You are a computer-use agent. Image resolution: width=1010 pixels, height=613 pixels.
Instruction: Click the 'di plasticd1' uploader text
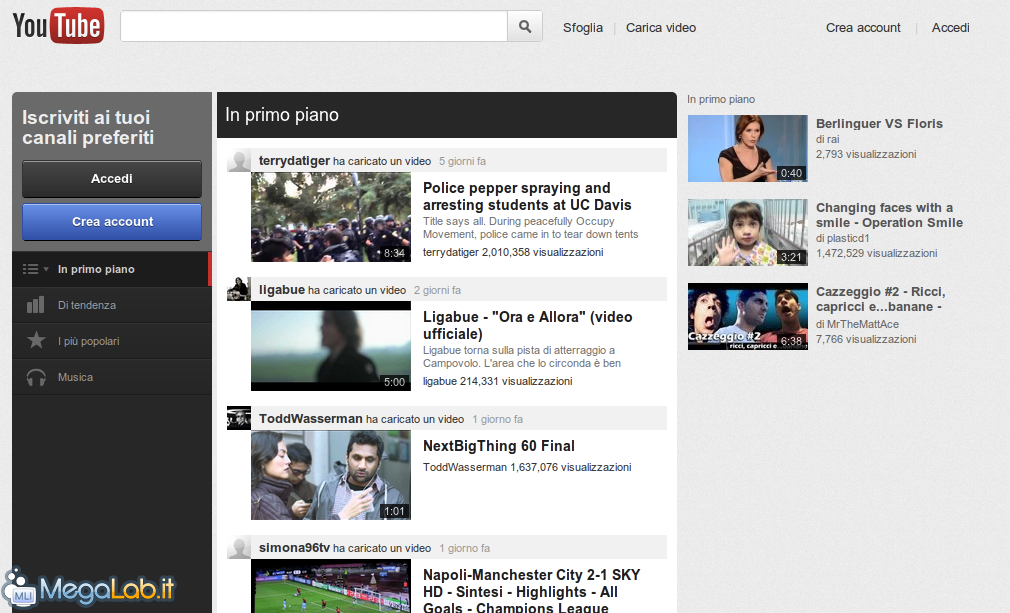[x=843, y=238]
